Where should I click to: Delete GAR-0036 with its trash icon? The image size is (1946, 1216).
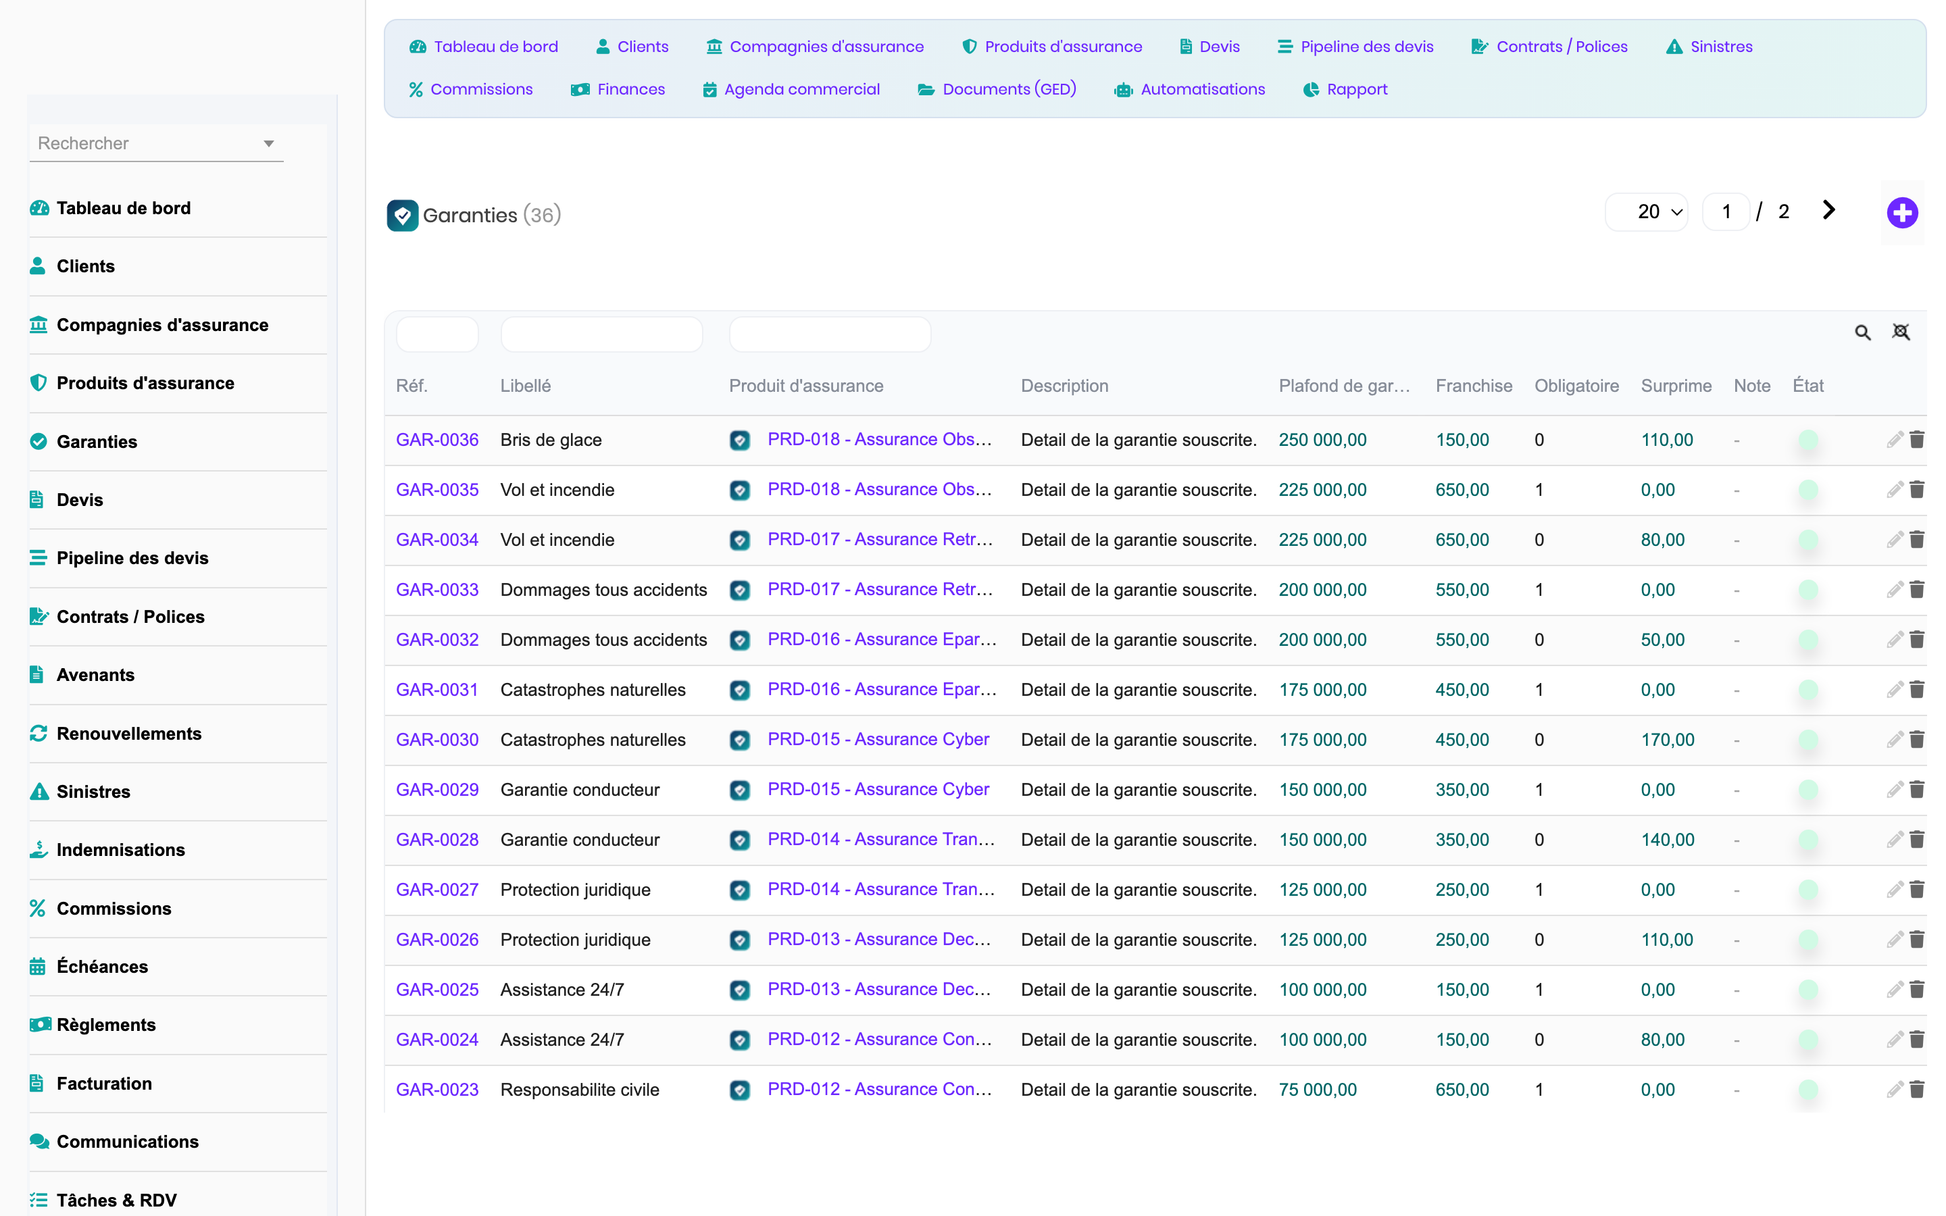coord(1917,440)
